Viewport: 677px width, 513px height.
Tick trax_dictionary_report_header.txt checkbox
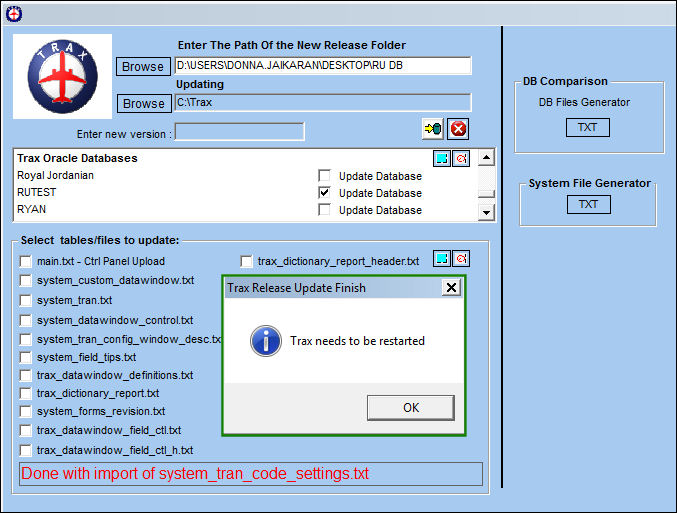coord(246,261)
